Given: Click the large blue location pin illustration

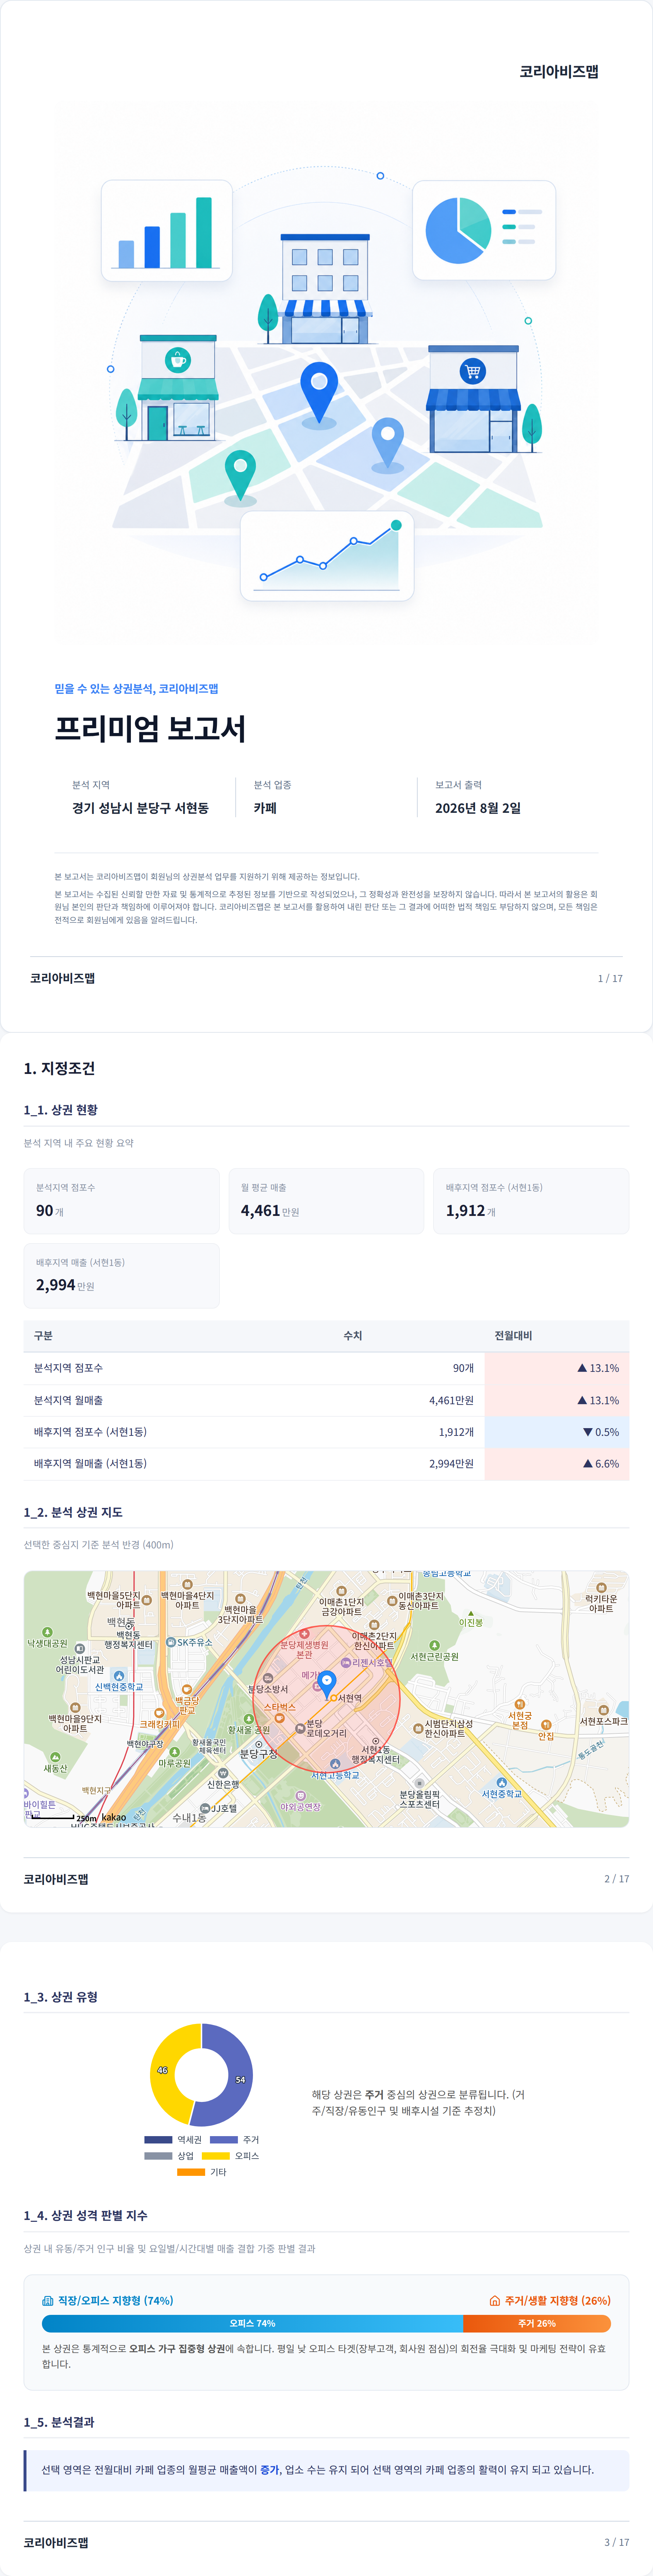Looking at the screenshot, I should 319,393.
